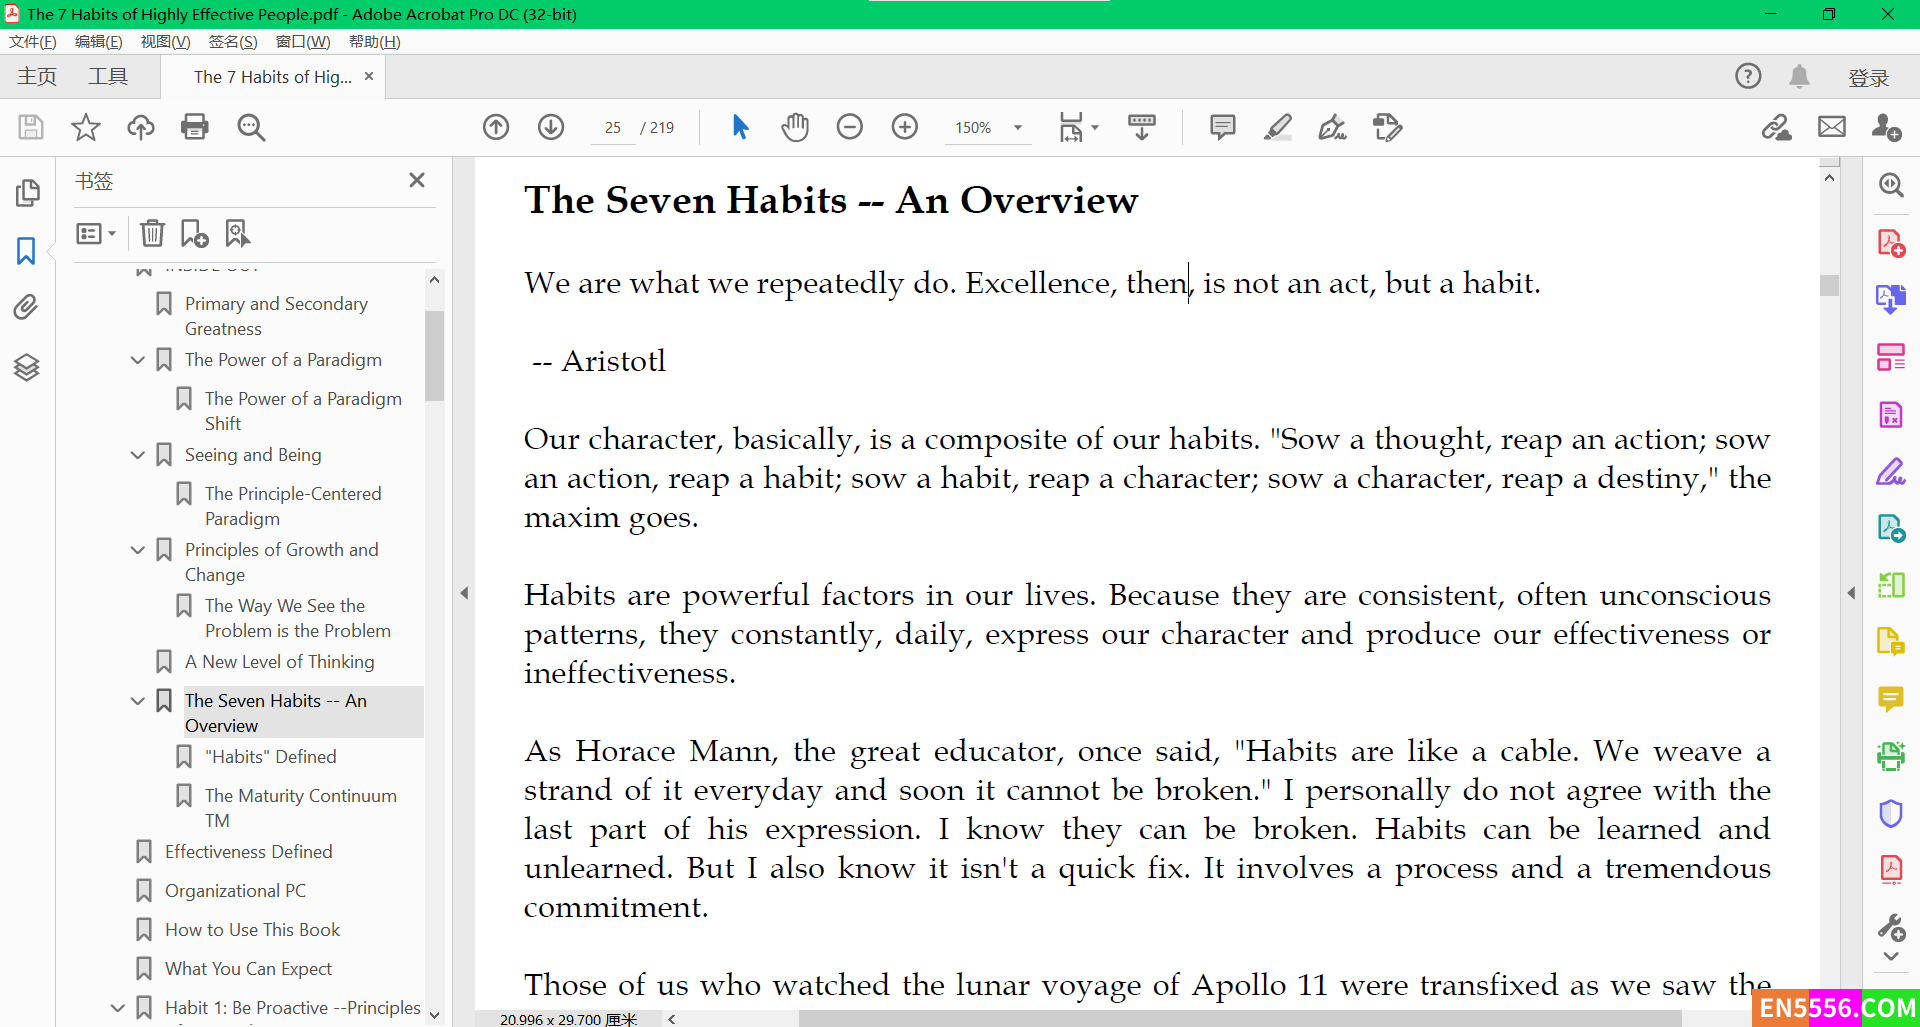Screen dimensions: 1920x1027
Task: Open the notifications bell
Action: coord(1799,76)
